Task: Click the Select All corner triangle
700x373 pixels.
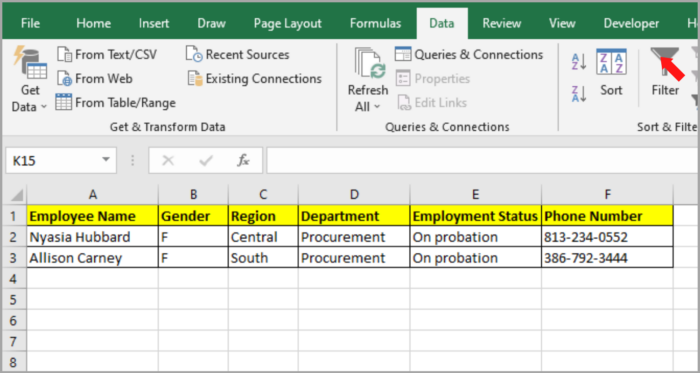Action: [16, 195]
